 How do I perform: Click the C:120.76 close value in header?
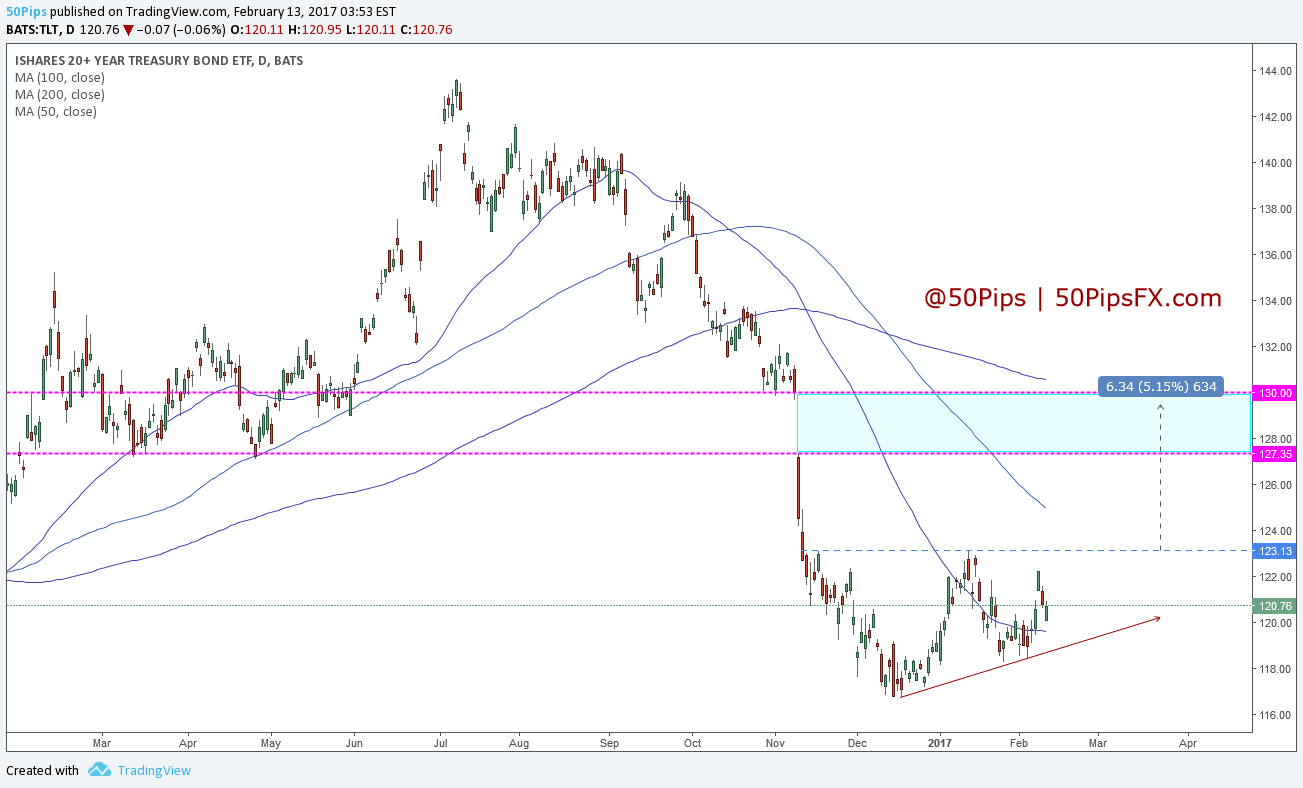[x=428, y=30]
